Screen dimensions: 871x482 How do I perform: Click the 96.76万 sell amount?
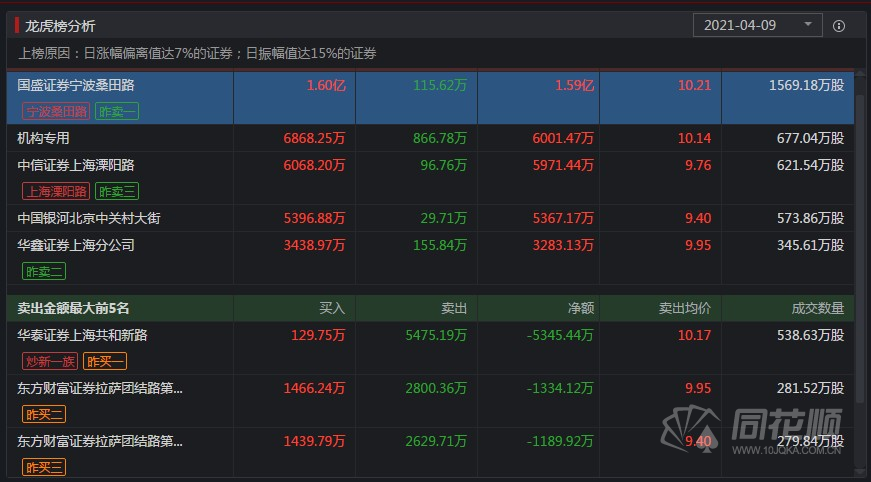[444, 165]
